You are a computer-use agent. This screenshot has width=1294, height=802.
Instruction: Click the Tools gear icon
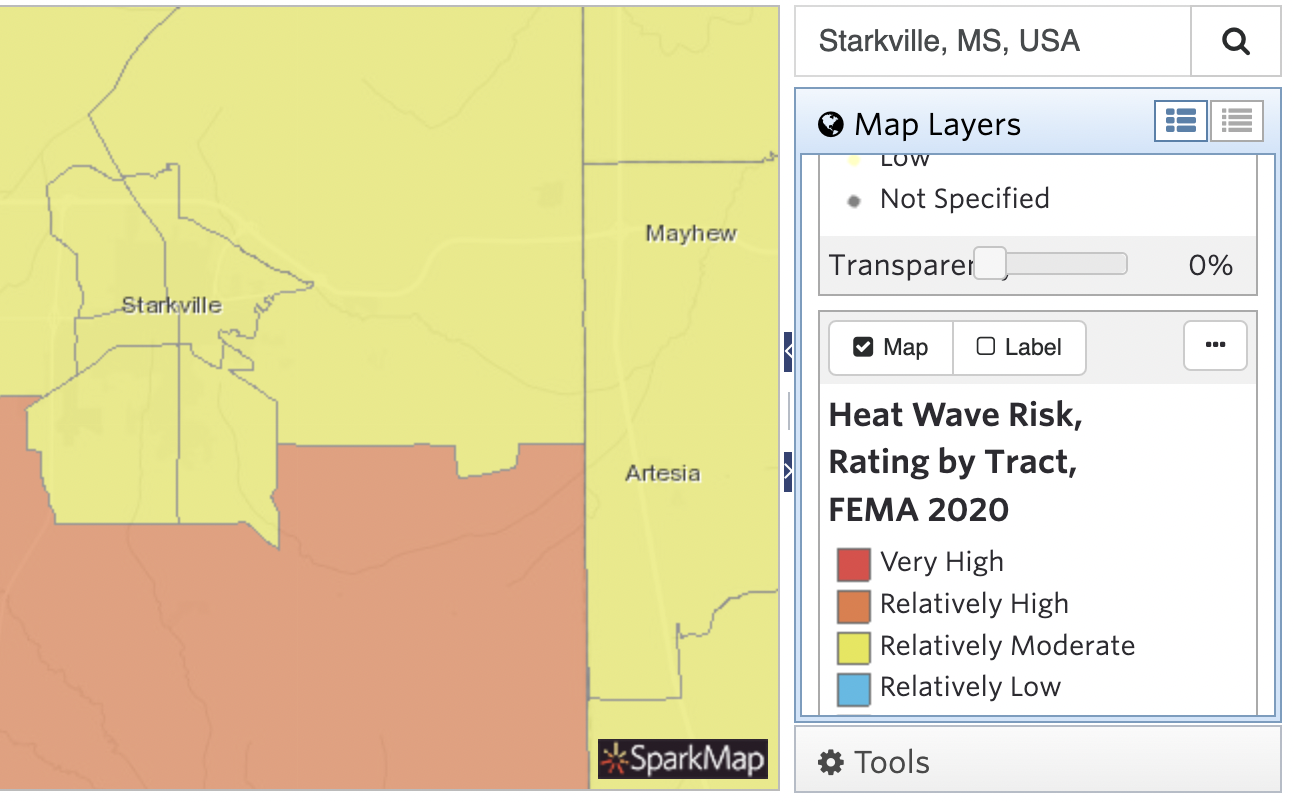point(830,763)
